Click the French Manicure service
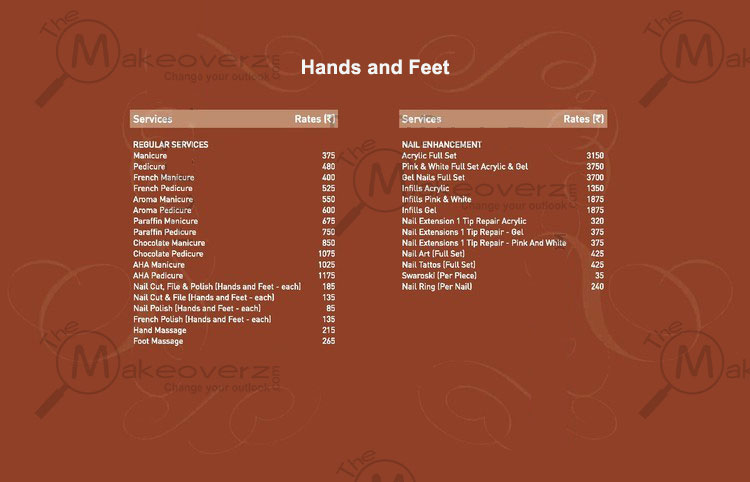Screen dimensions: 750x482 pos(164,178)
